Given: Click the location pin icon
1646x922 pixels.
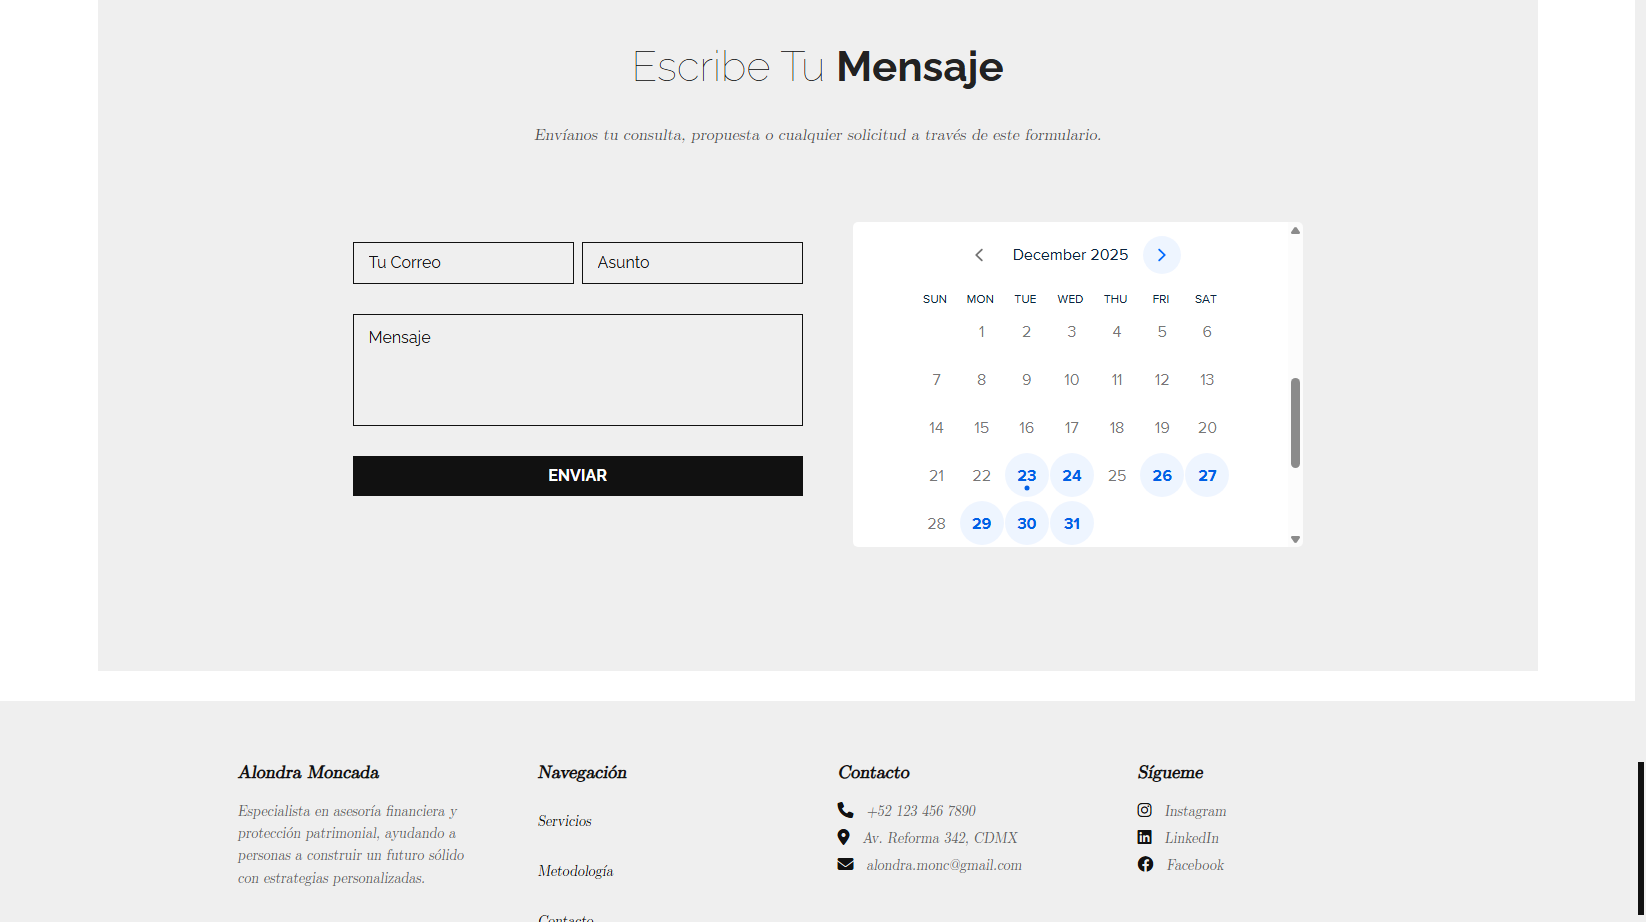Looking at the screenshot, I should tap(843, 837).
